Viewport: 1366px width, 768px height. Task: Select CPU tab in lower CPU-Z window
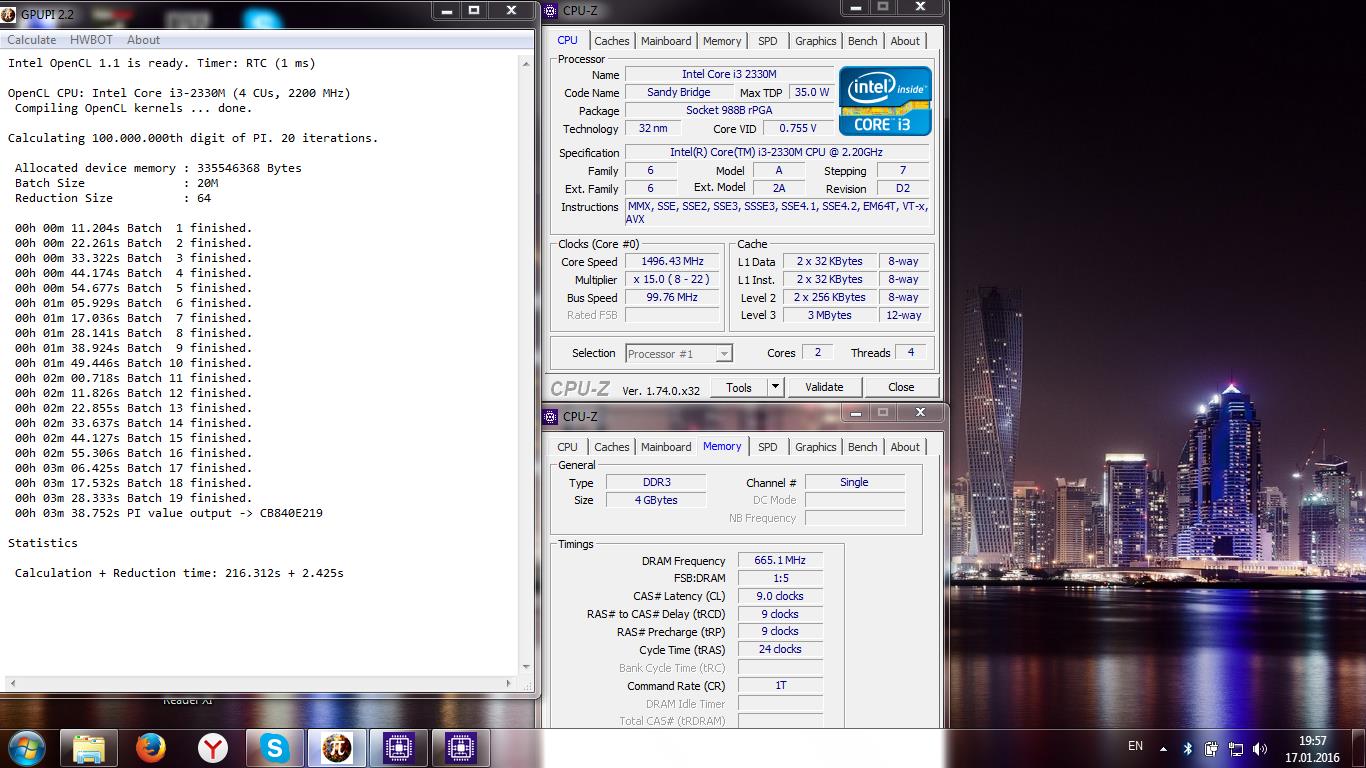pos(567,447)
